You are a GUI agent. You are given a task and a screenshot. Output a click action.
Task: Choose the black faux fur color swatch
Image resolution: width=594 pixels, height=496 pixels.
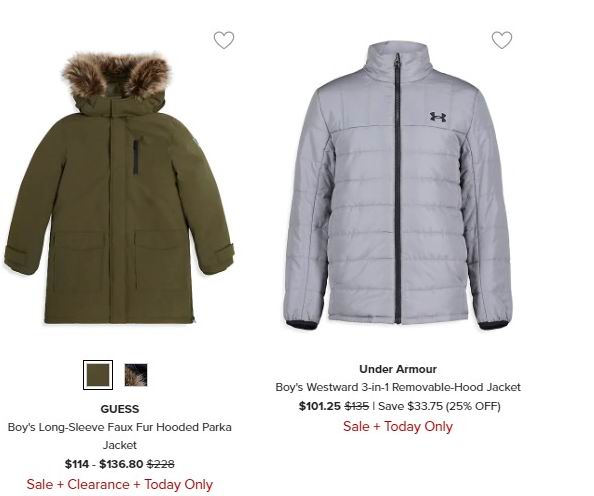tap(136, 375)
